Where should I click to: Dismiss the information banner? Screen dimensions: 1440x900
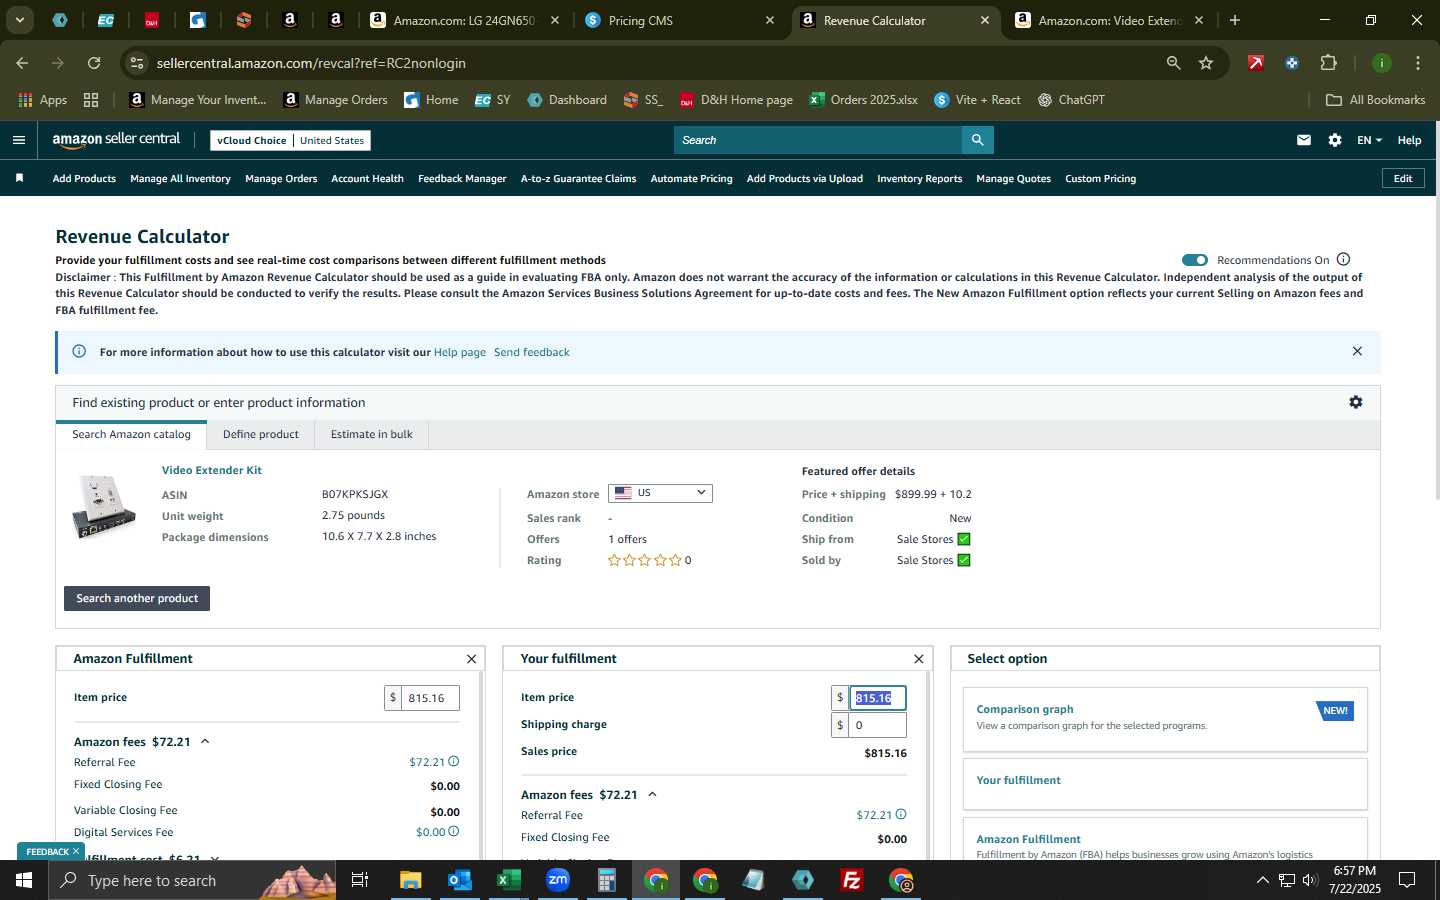click(x=1357, y=351)
